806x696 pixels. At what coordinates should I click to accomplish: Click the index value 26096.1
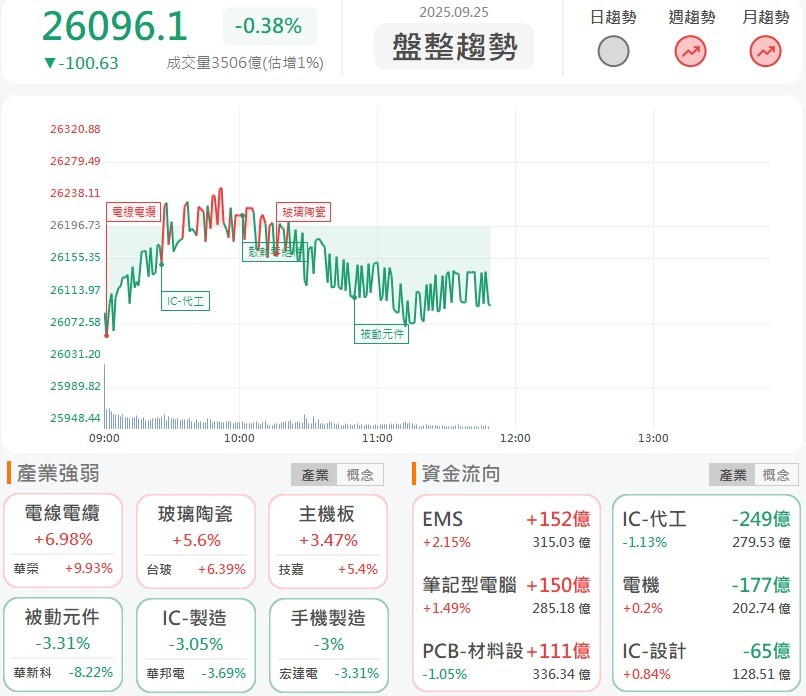114,26
